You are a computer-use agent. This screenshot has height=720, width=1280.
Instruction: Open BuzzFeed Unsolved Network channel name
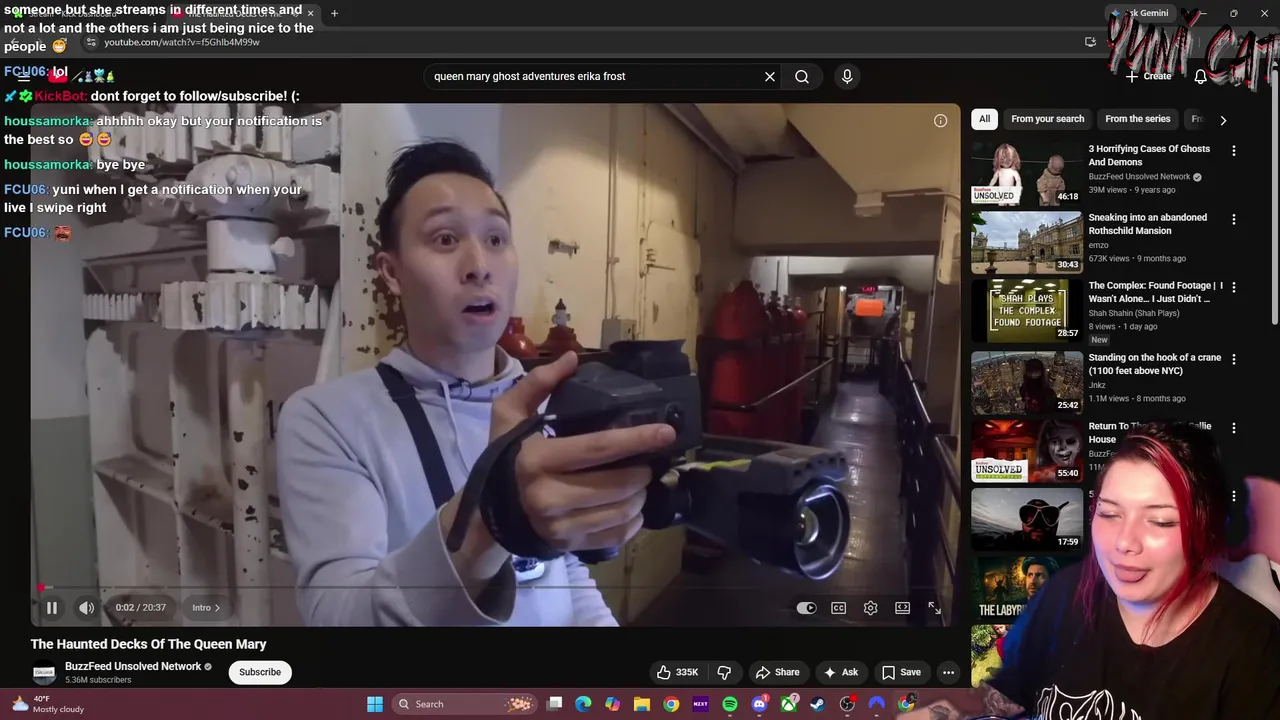pos(133,666)
